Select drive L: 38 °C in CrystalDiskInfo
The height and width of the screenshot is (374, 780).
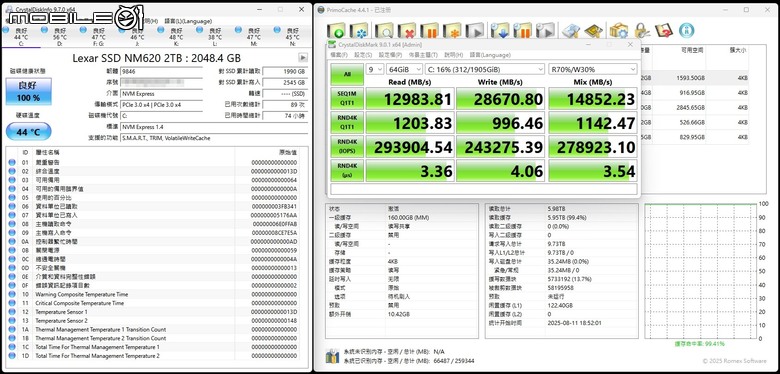[215, 37]
